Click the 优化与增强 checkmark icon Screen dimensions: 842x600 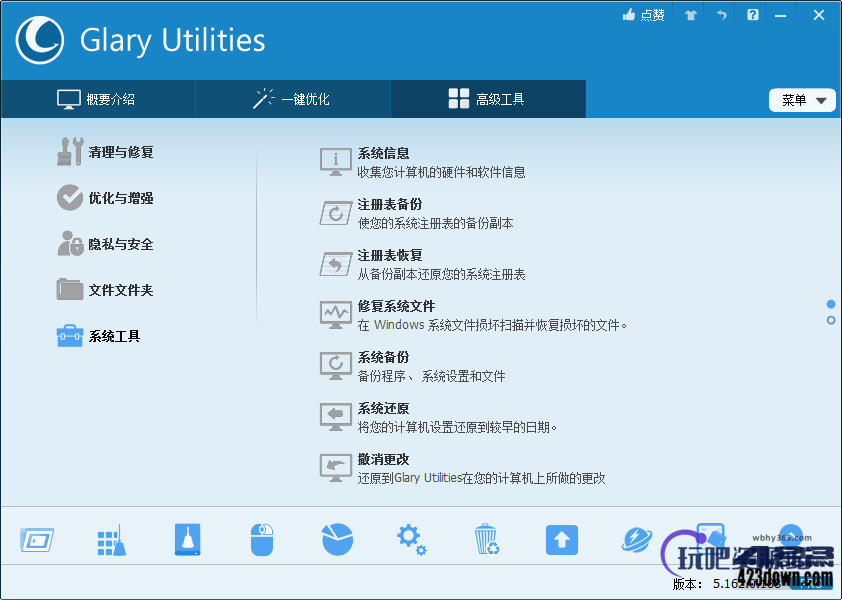pos(70,198)
